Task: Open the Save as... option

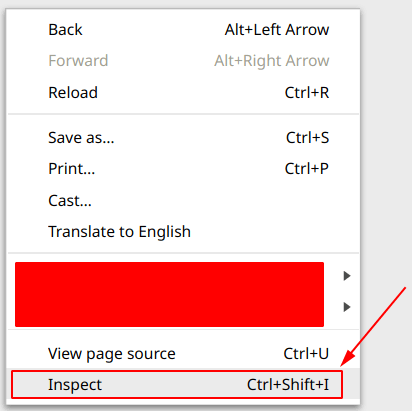Action: point(183,138)
